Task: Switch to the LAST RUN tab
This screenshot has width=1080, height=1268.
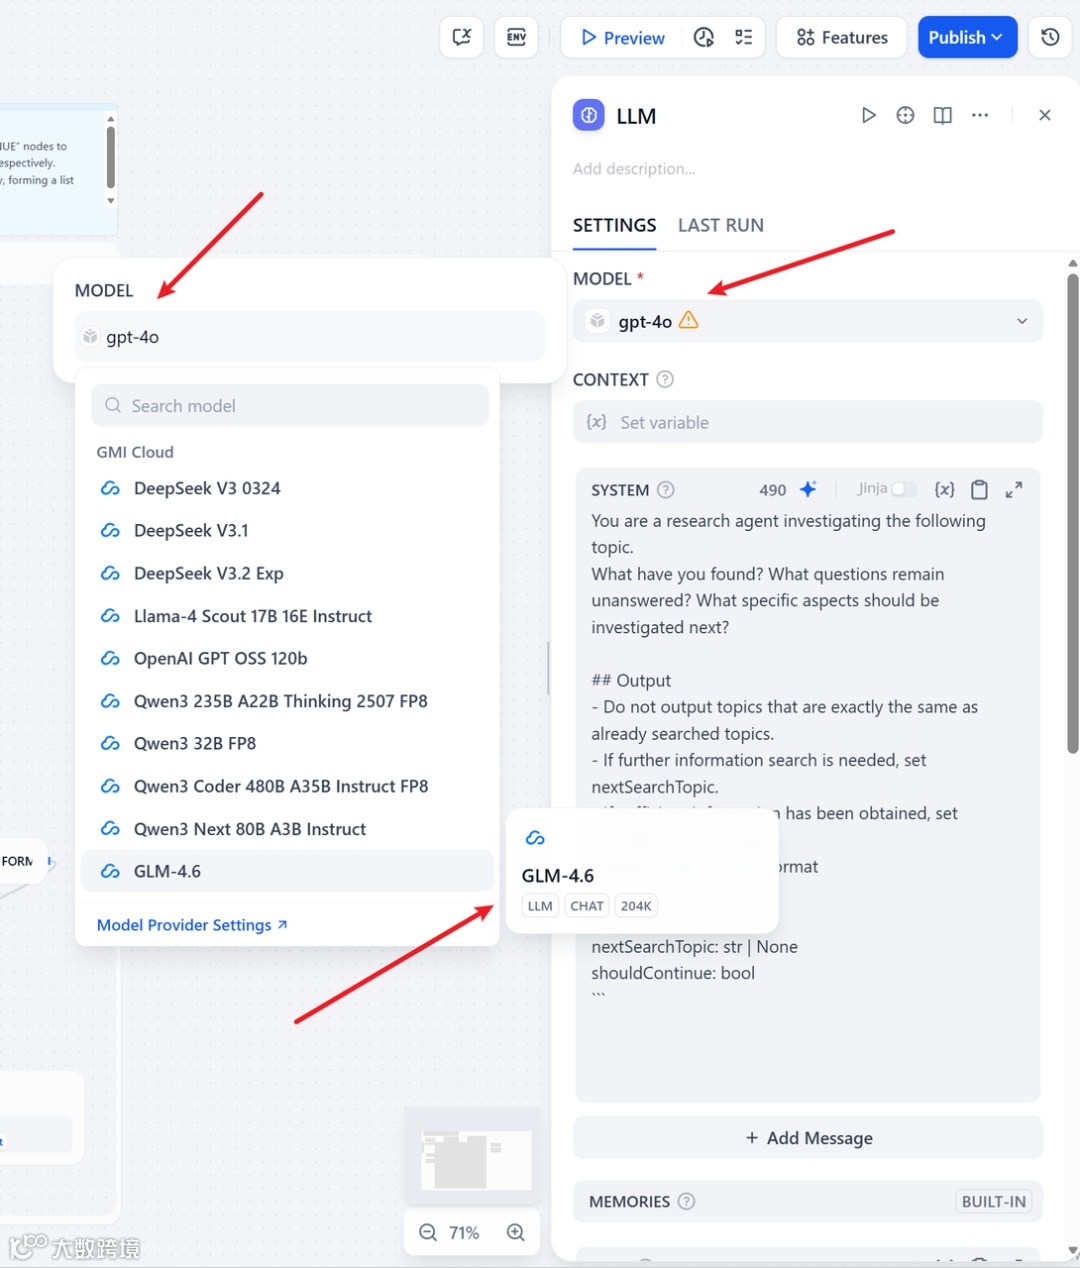Action: click(x=720, y=225)
